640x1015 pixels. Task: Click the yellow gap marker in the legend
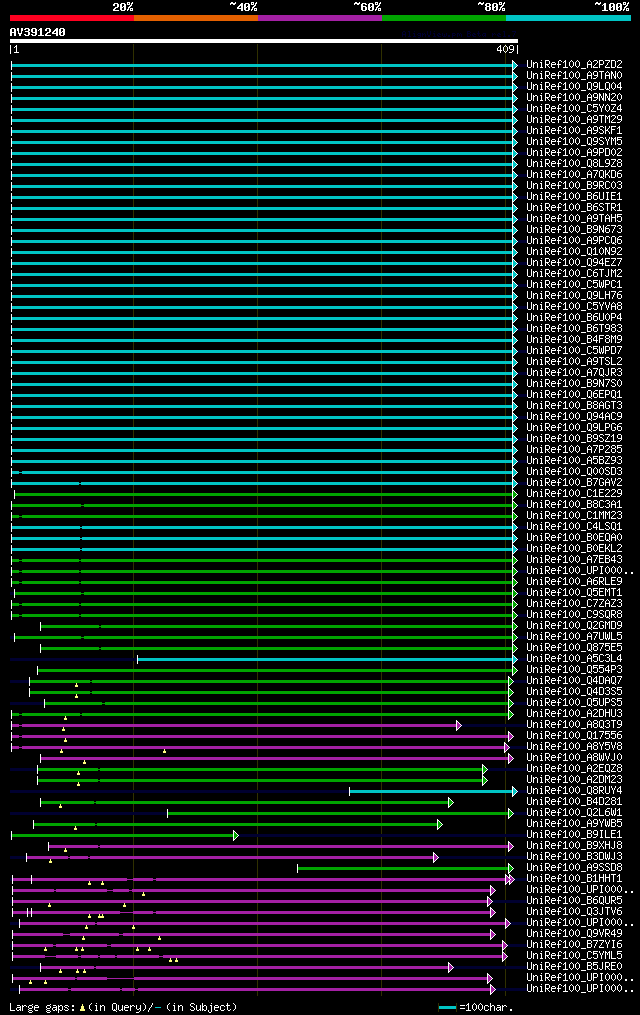click(x=83, y=1008)
